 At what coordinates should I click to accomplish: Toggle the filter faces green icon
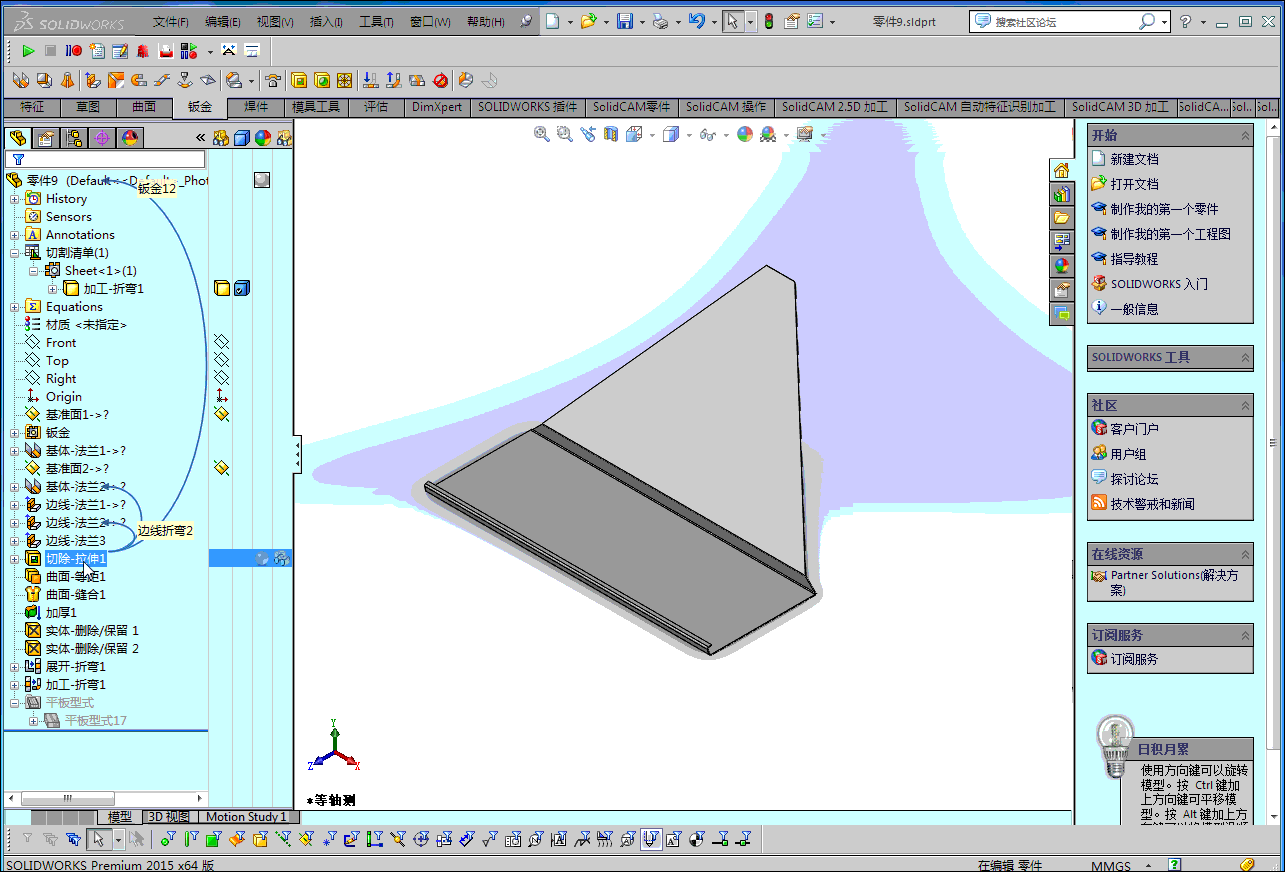[x=214, y=838]
